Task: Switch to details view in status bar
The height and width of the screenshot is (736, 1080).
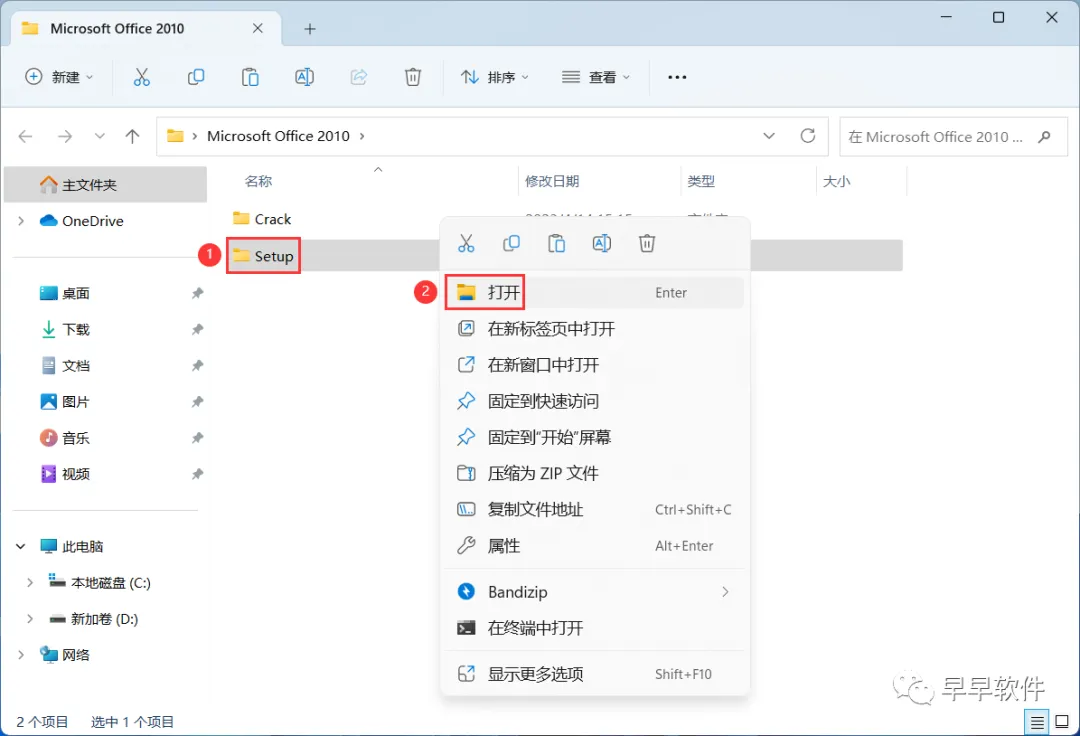Action: 1037,722
